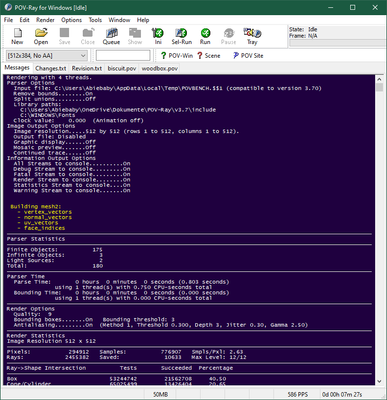
Task: Visit the POV Site link
Action: click(248, 56)
